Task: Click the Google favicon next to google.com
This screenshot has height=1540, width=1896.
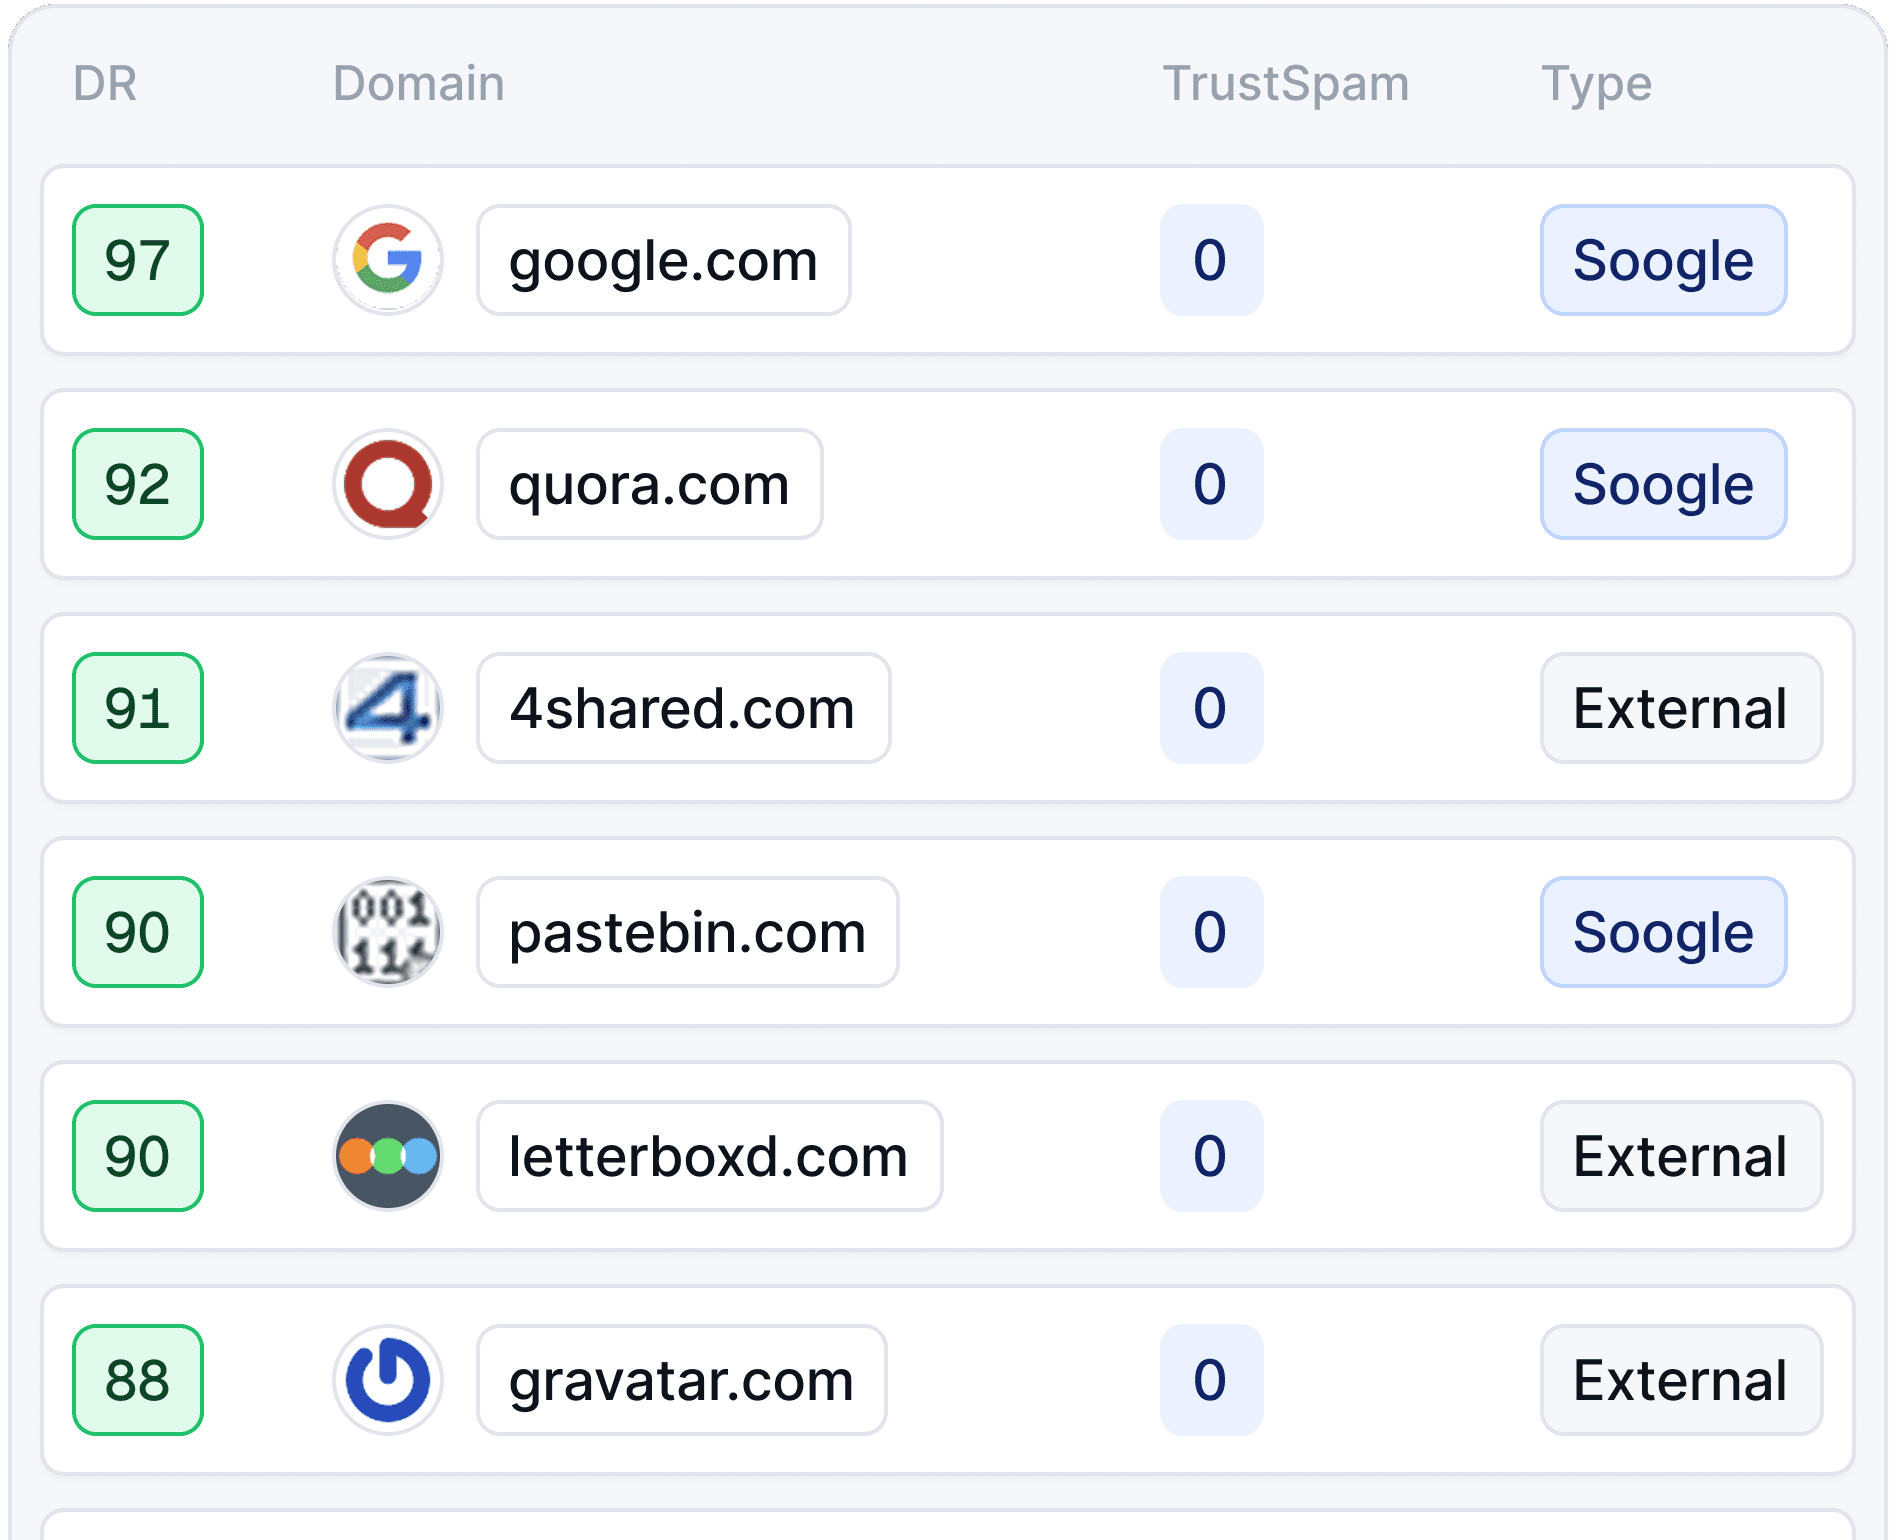Action: 388,260
